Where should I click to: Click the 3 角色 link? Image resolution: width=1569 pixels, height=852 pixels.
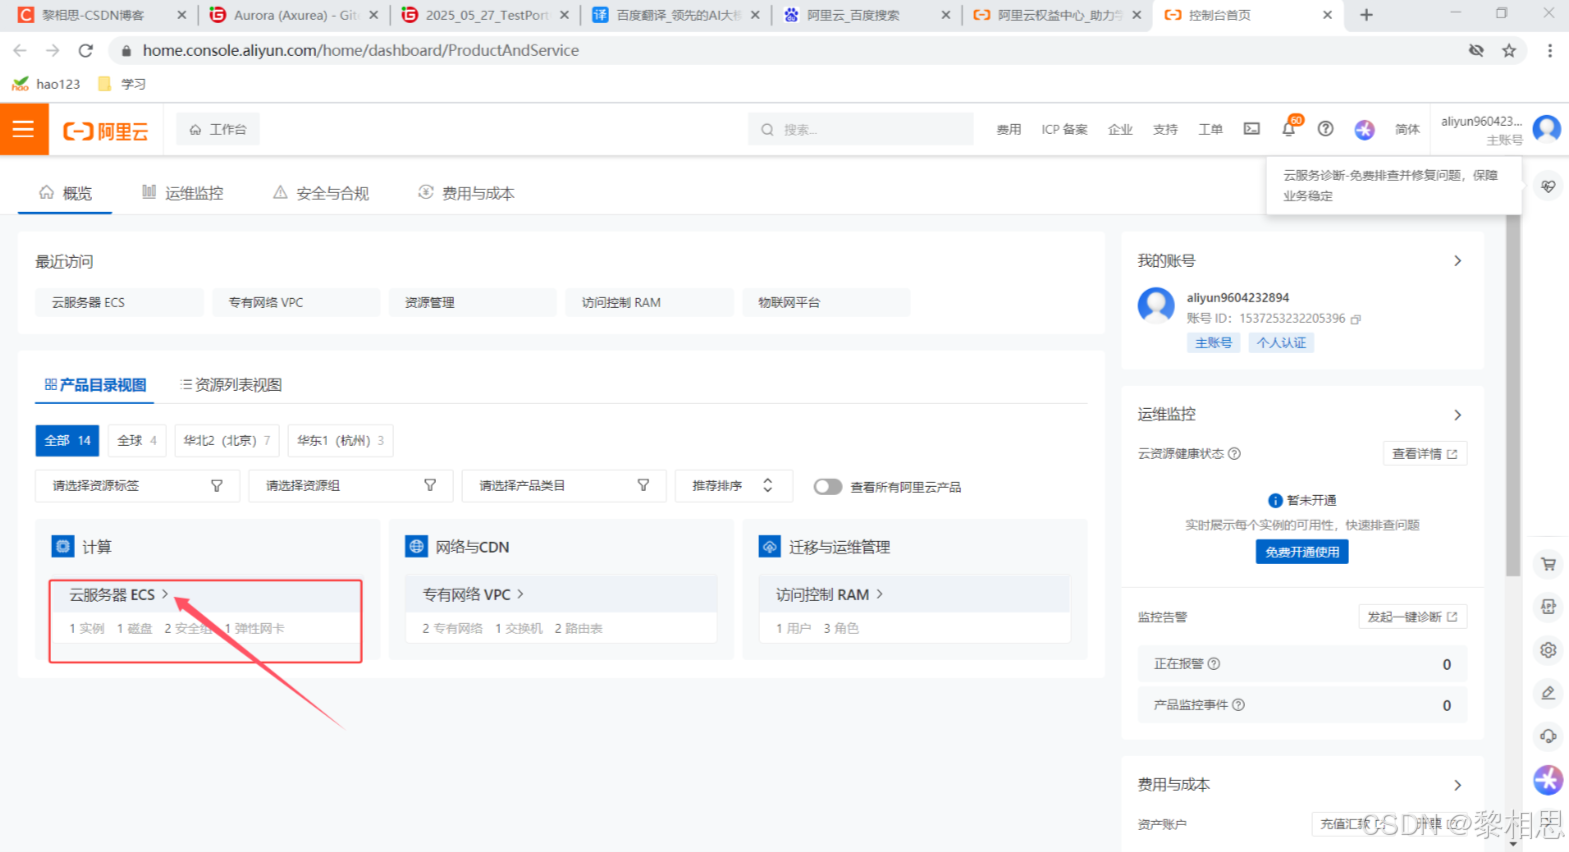point(841,629)
